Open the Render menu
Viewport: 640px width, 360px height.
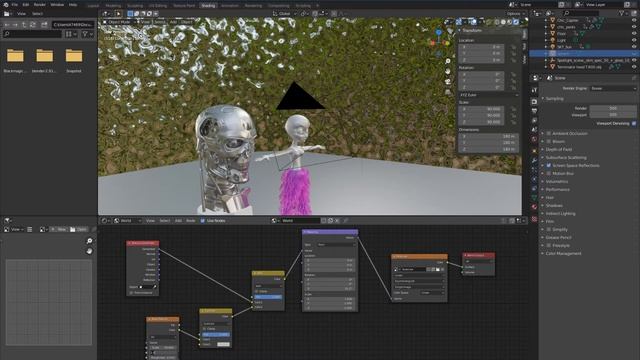click(40, 4)
